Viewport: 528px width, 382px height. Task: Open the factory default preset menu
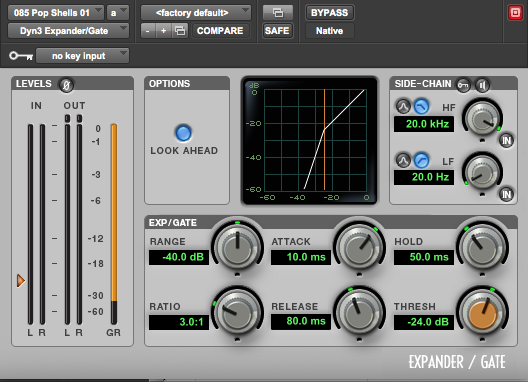pos(196,13)
